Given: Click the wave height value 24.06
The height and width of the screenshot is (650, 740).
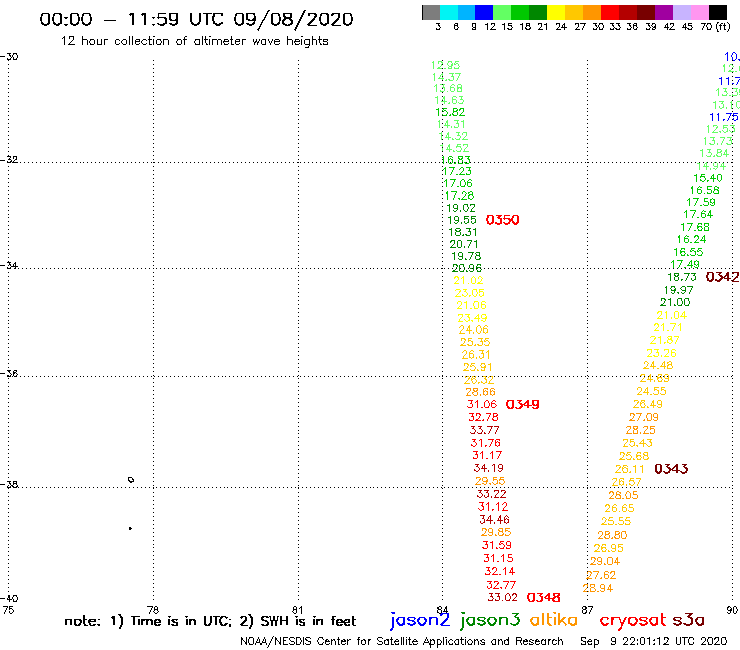Looking at the screenshot, I should [474, 329].
